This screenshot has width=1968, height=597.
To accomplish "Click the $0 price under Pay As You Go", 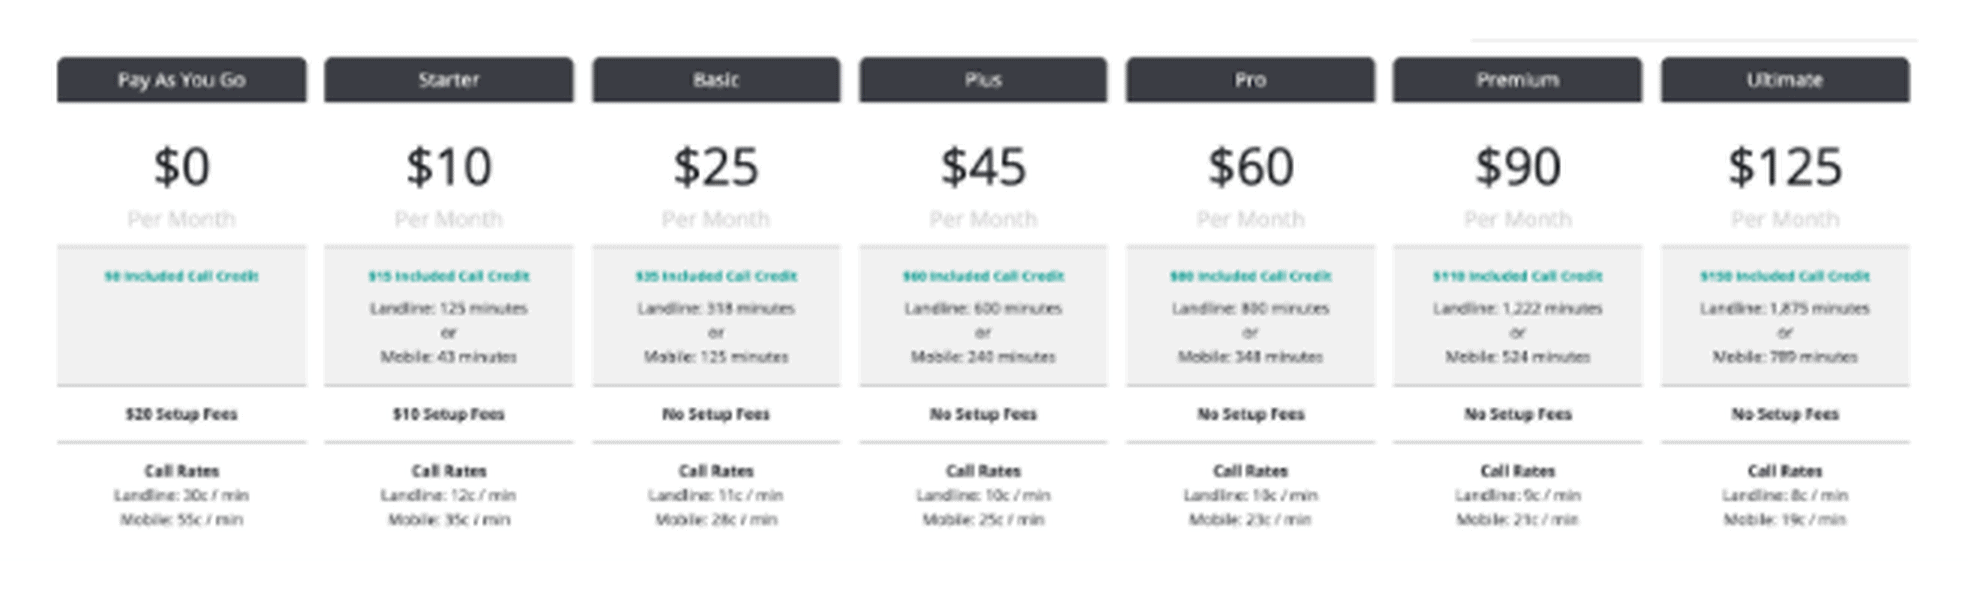I will pos(181,167).
